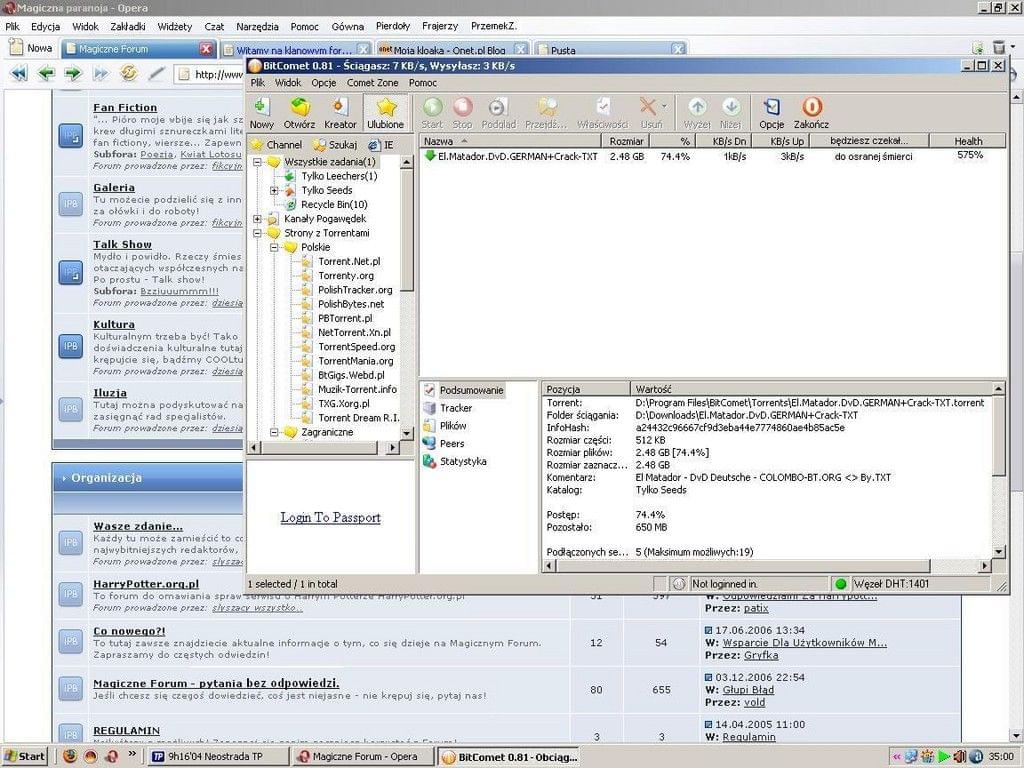The width and height of the screenshot is (1024, 768).
Task: Sort the task list by Health column
Action: (967, 141)
